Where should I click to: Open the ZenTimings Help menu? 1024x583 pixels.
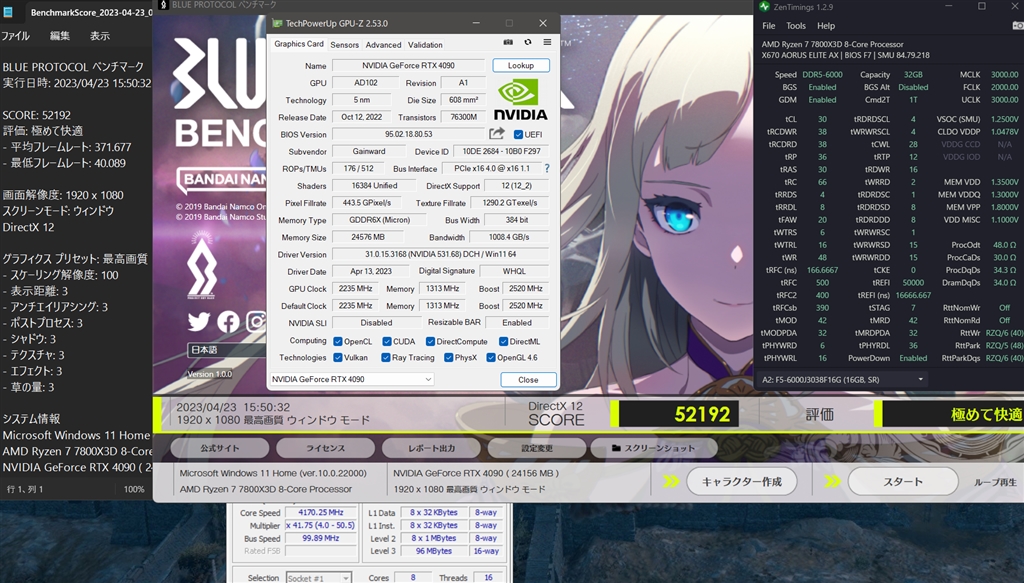(825, 26)
